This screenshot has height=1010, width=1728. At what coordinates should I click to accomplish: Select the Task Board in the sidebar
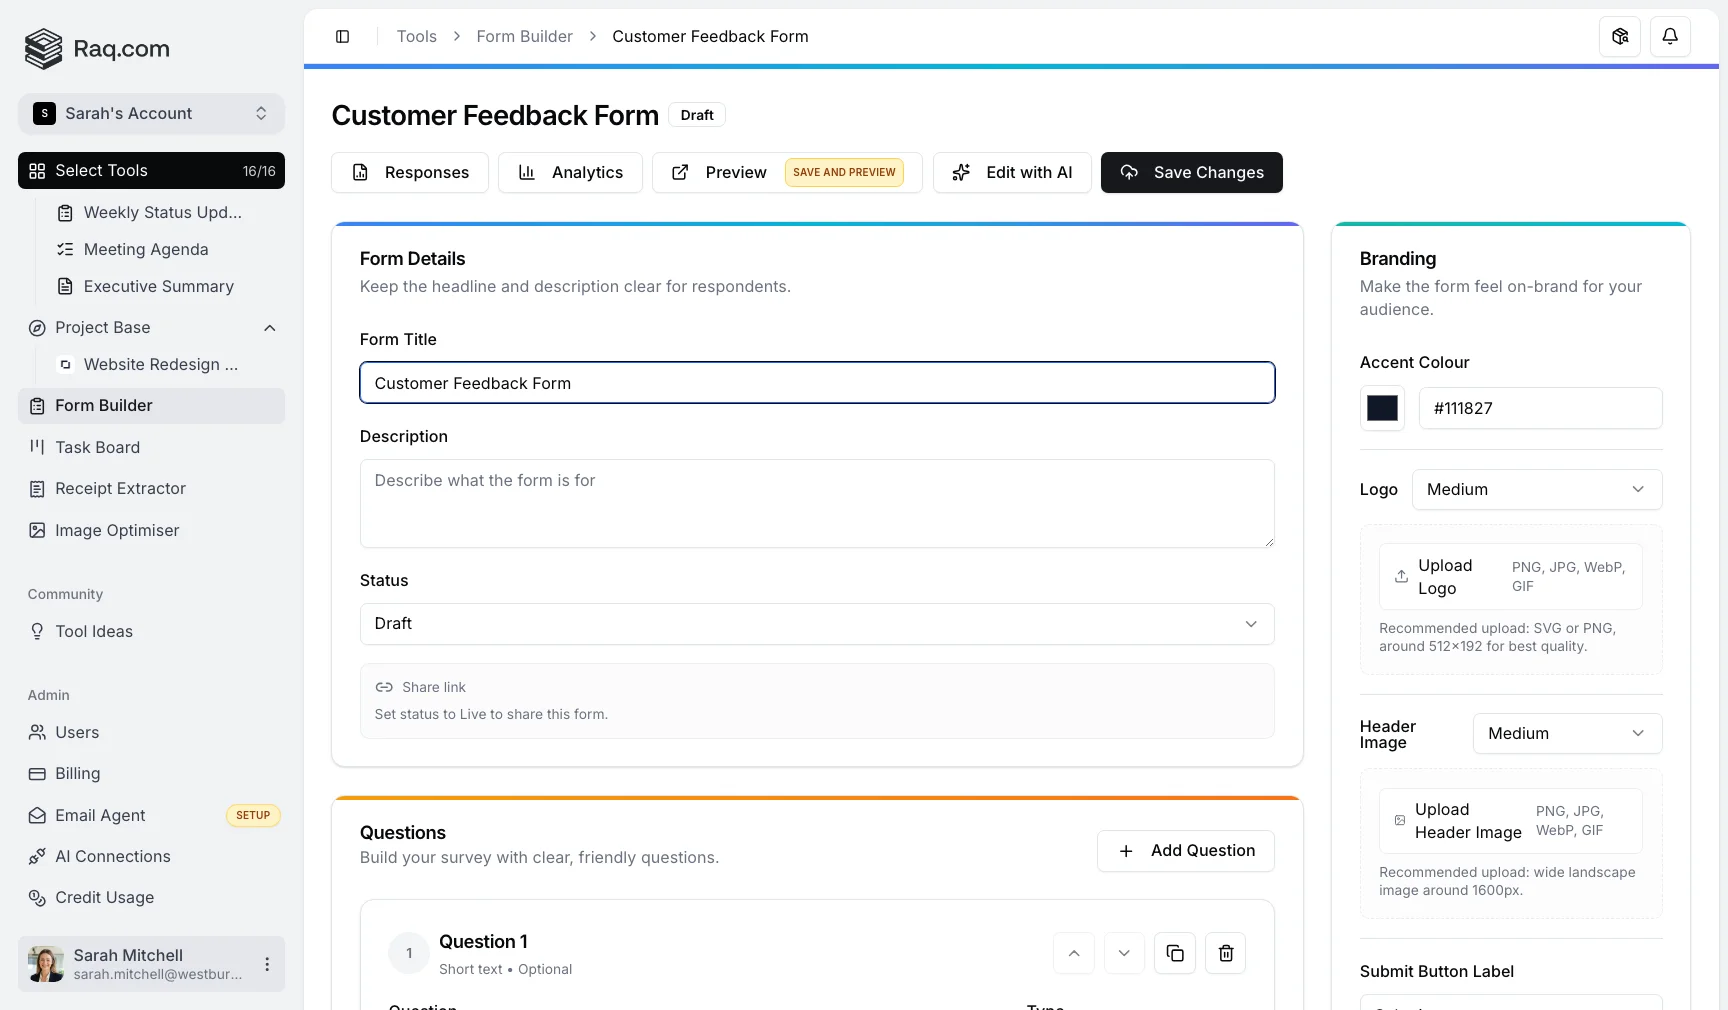pyautogui.click(x=96, y=447)
